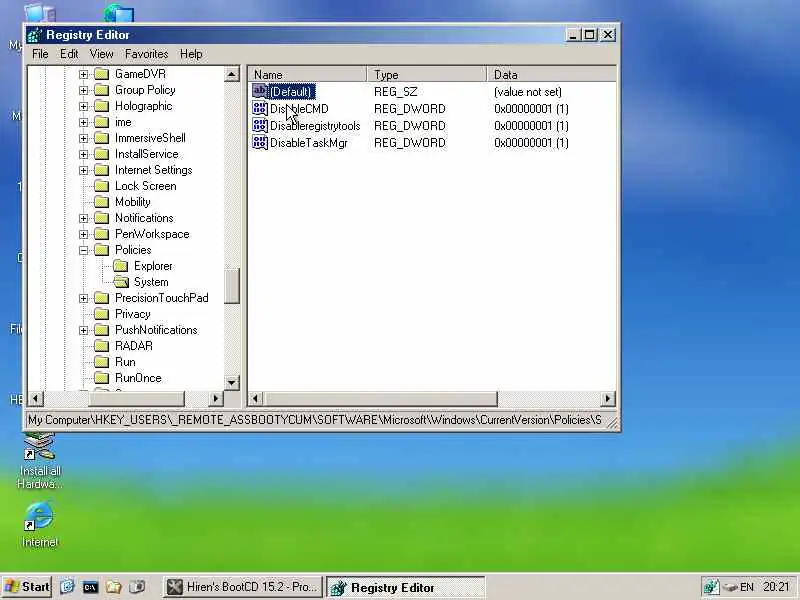Click the (Default) string value icon
Screen dimensions: 800x600
(260, 91)
